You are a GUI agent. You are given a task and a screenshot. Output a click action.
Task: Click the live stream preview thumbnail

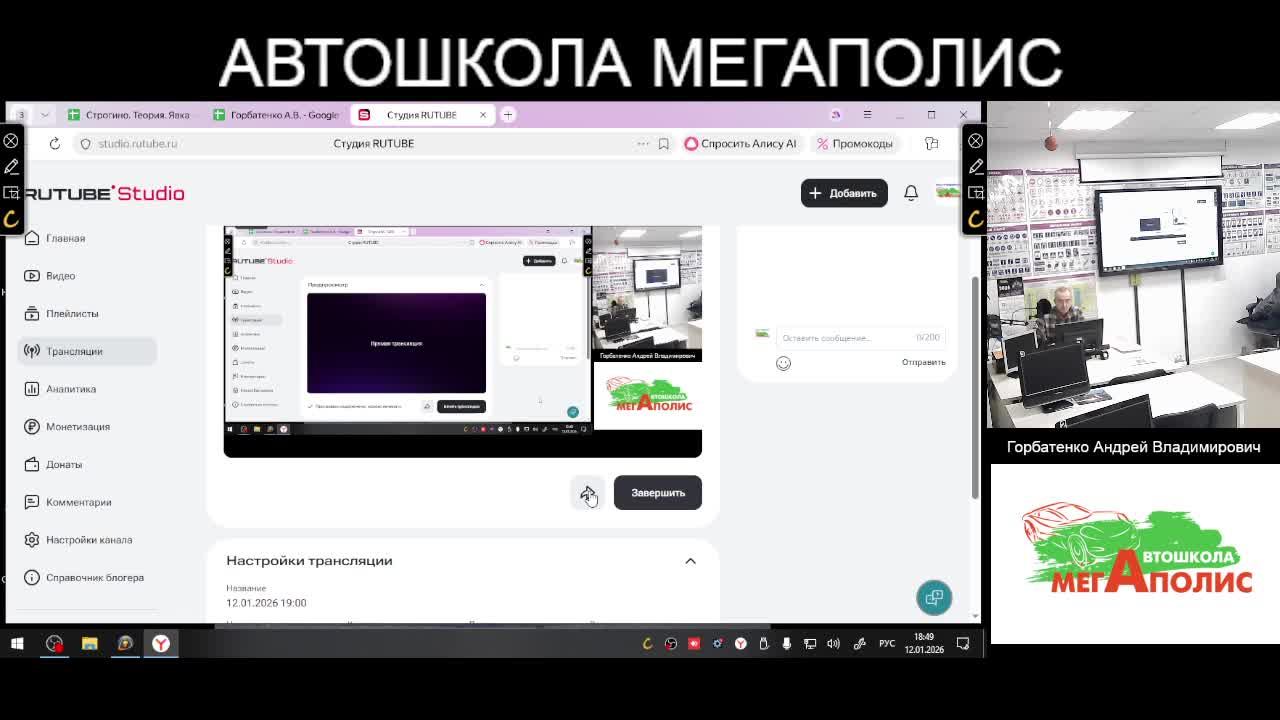[463, 341]
